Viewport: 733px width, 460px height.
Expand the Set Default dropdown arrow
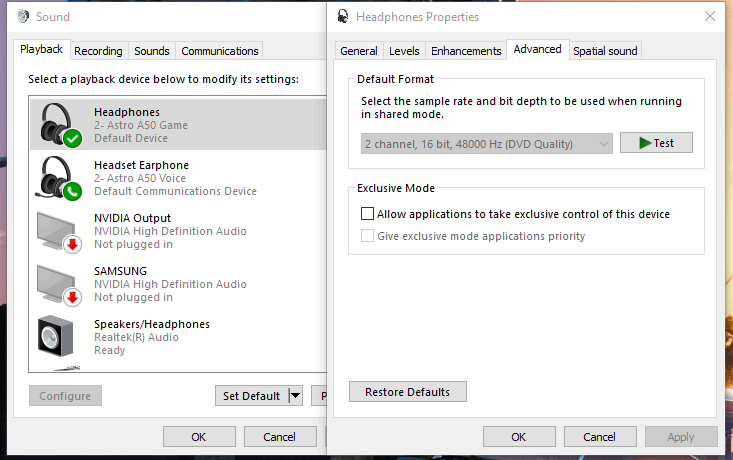(x=295, y=396)
